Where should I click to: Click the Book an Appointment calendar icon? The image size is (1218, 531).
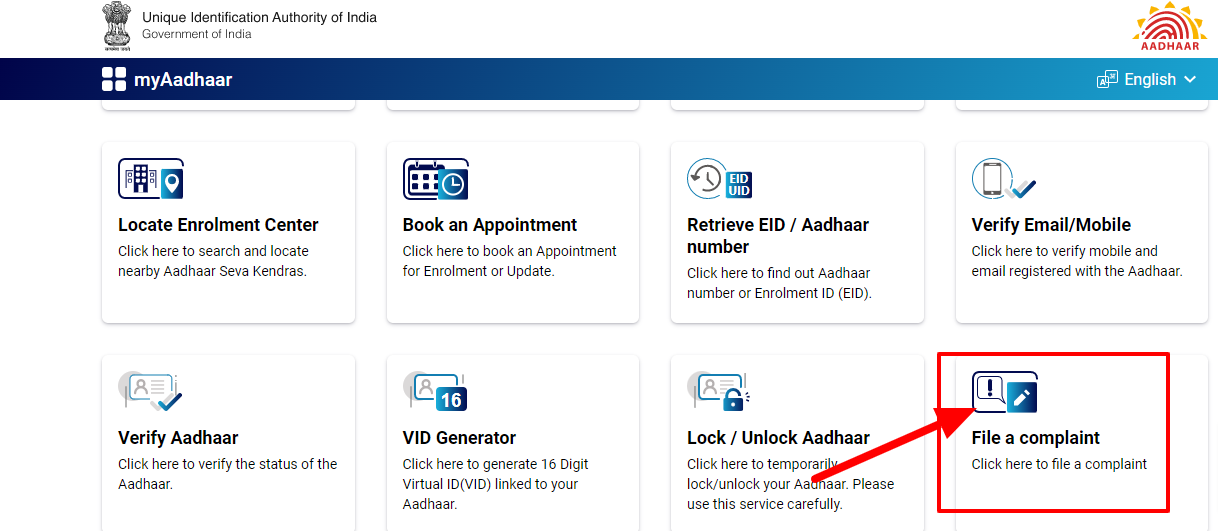point(435,179)
